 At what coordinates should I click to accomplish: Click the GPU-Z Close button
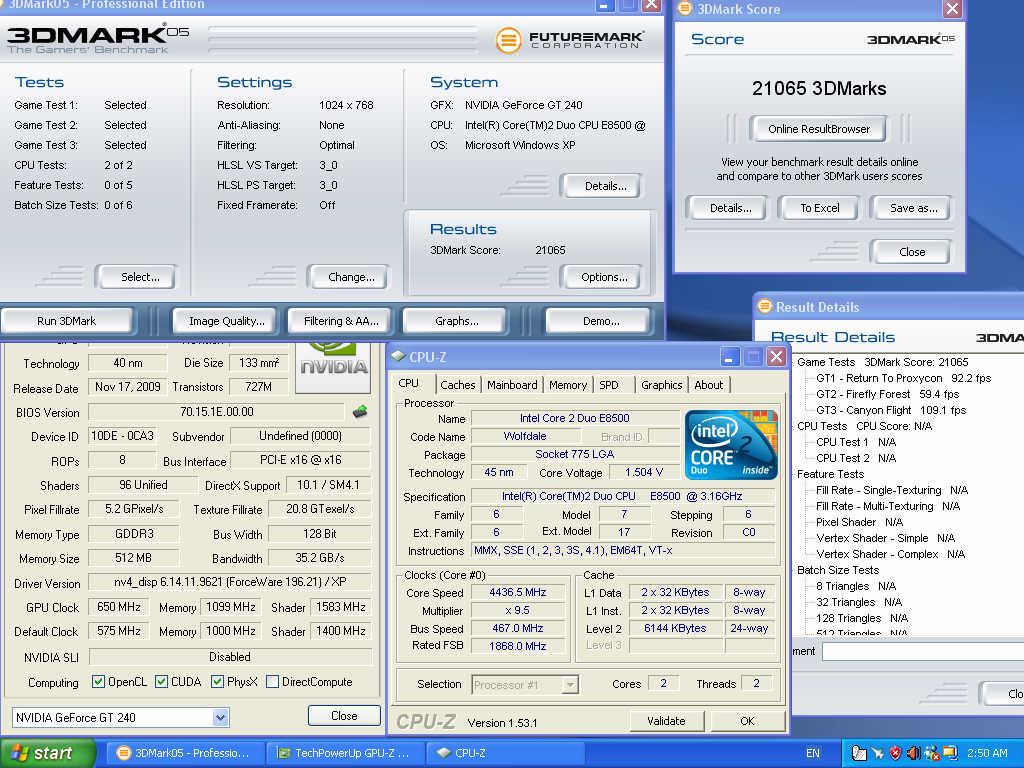pyautogui.click(x=344, y=716)
